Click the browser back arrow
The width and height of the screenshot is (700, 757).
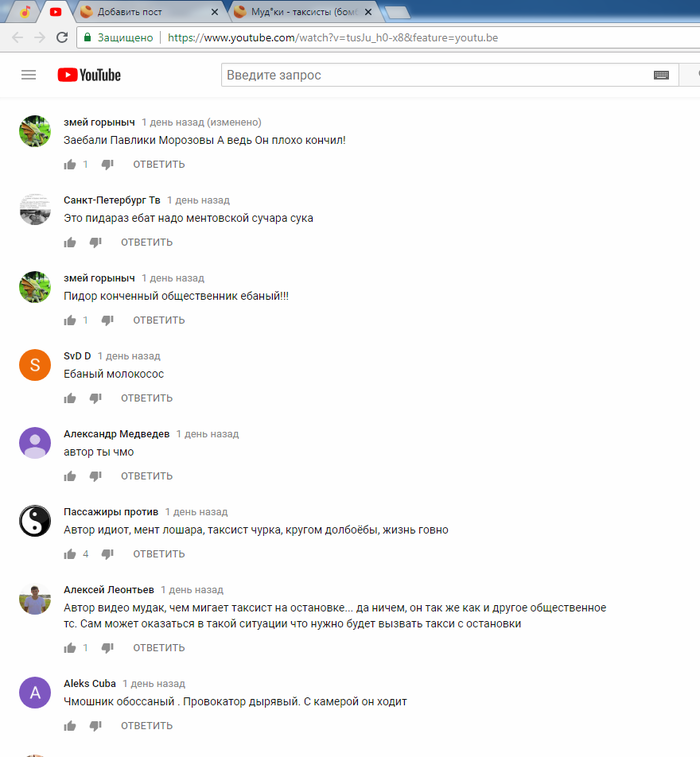pyautogui.click(x=17, y=38)
